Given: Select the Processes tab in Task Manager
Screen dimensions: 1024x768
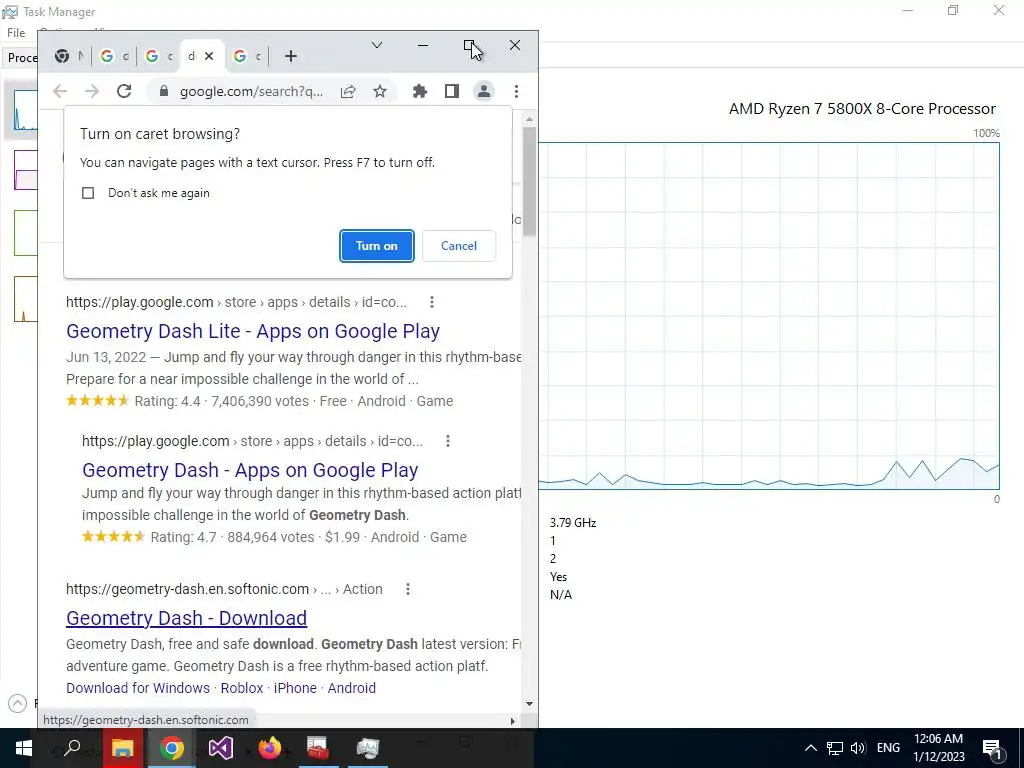Looking at the screenshot, I should coord(22,57).
